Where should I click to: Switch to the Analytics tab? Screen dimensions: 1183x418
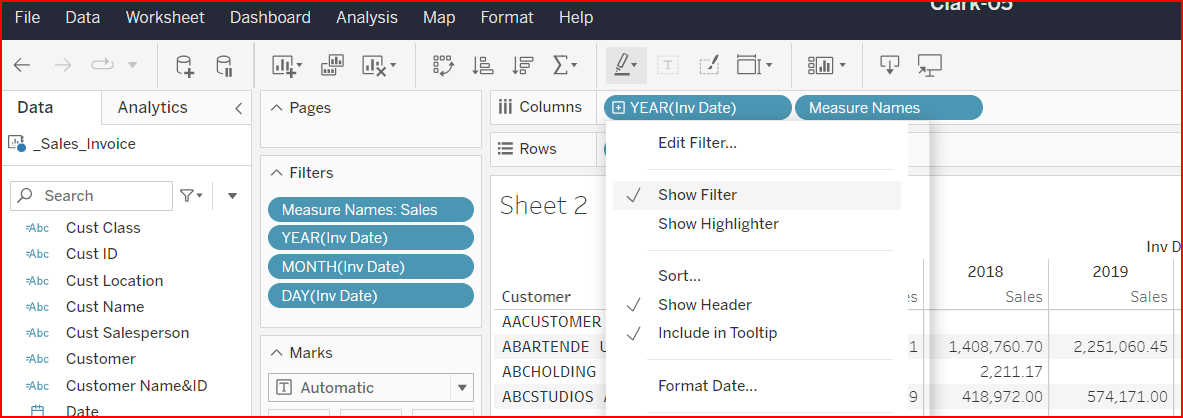[152, 108]
